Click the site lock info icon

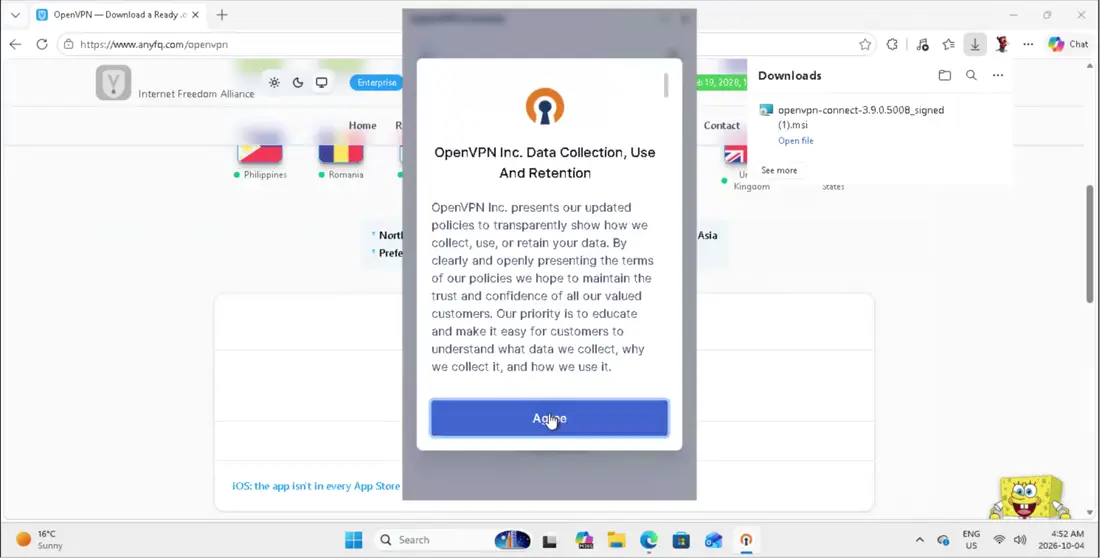68,44
